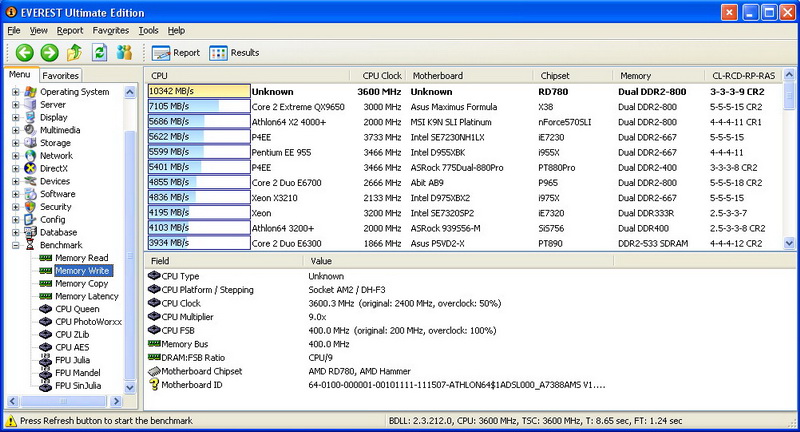800x432 pixels.
Task: Open the CPU PhotoWorxx benchmark
Action: point(88,321)
